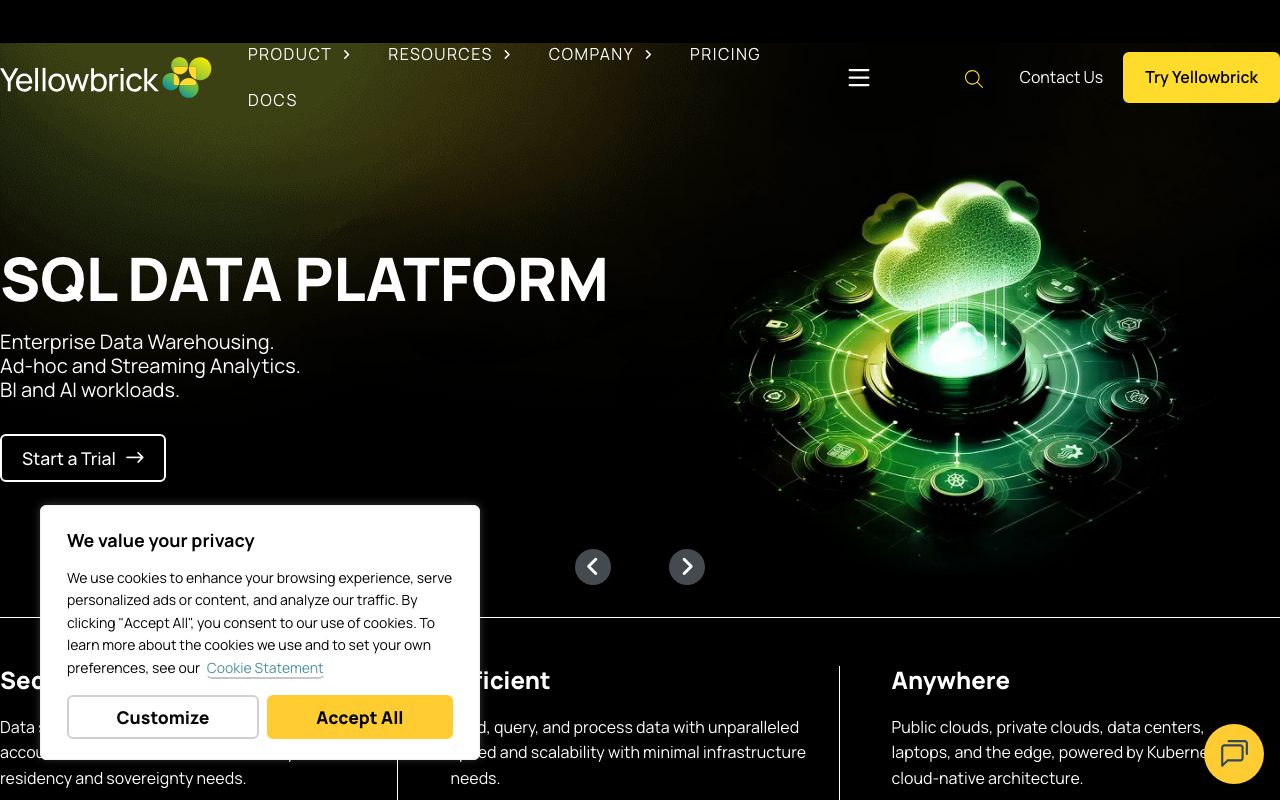
Task: Click Customize in cookie dialog
Action: pyautogui.click(x=163, y=717)
